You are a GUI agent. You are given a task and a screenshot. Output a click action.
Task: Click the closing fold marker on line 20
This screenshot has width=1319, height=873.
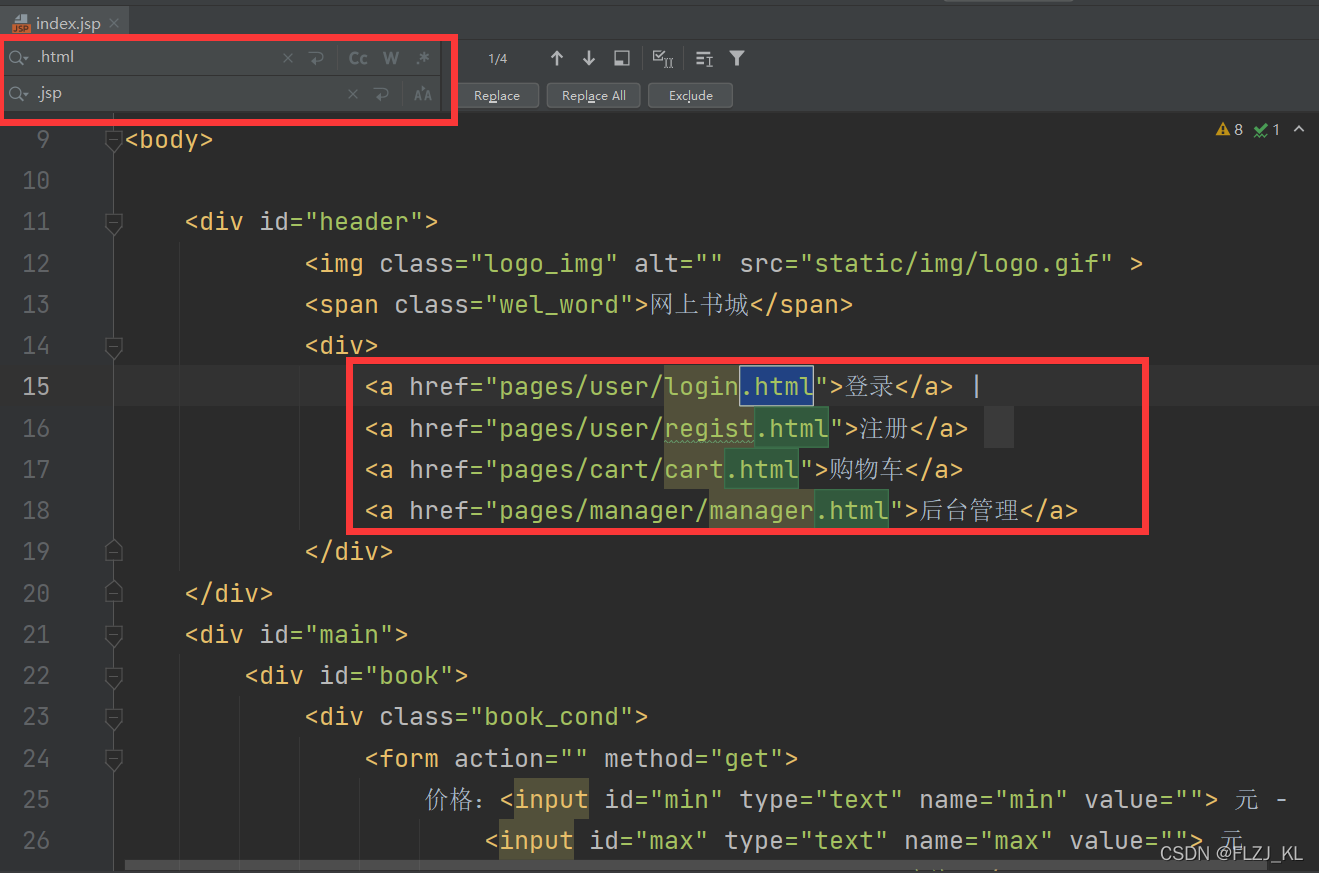113,593
